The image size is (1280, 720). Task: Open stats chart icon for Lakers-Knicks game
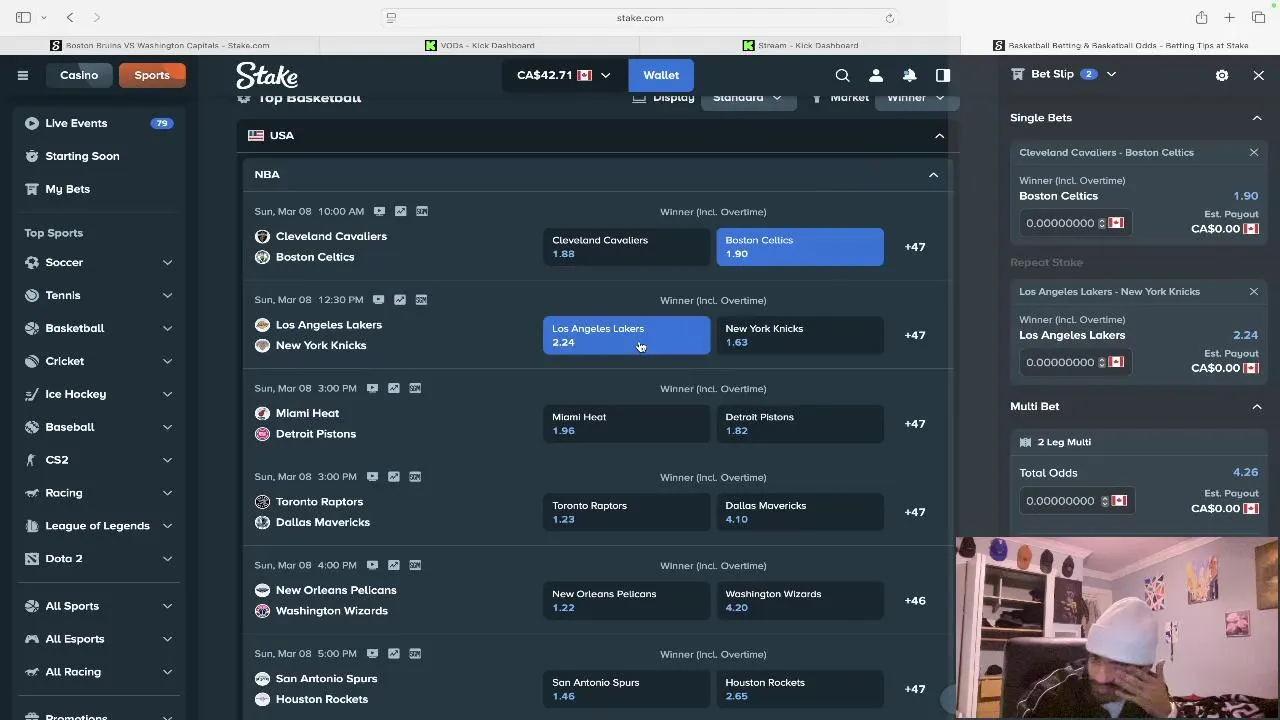point(400,300)
